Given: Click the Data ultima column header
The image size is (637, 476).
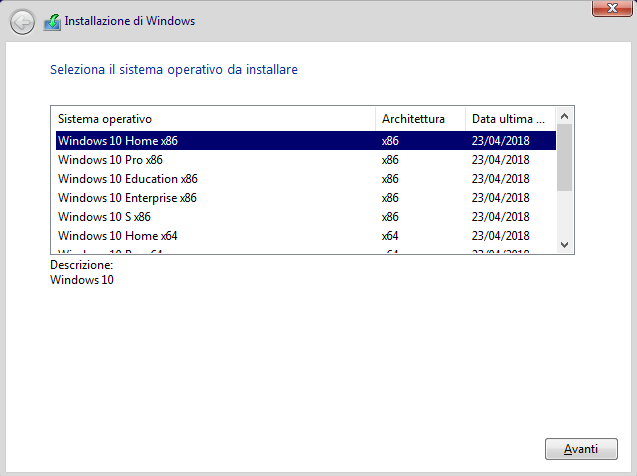Looking at the screenshot, I should (510, 119).
